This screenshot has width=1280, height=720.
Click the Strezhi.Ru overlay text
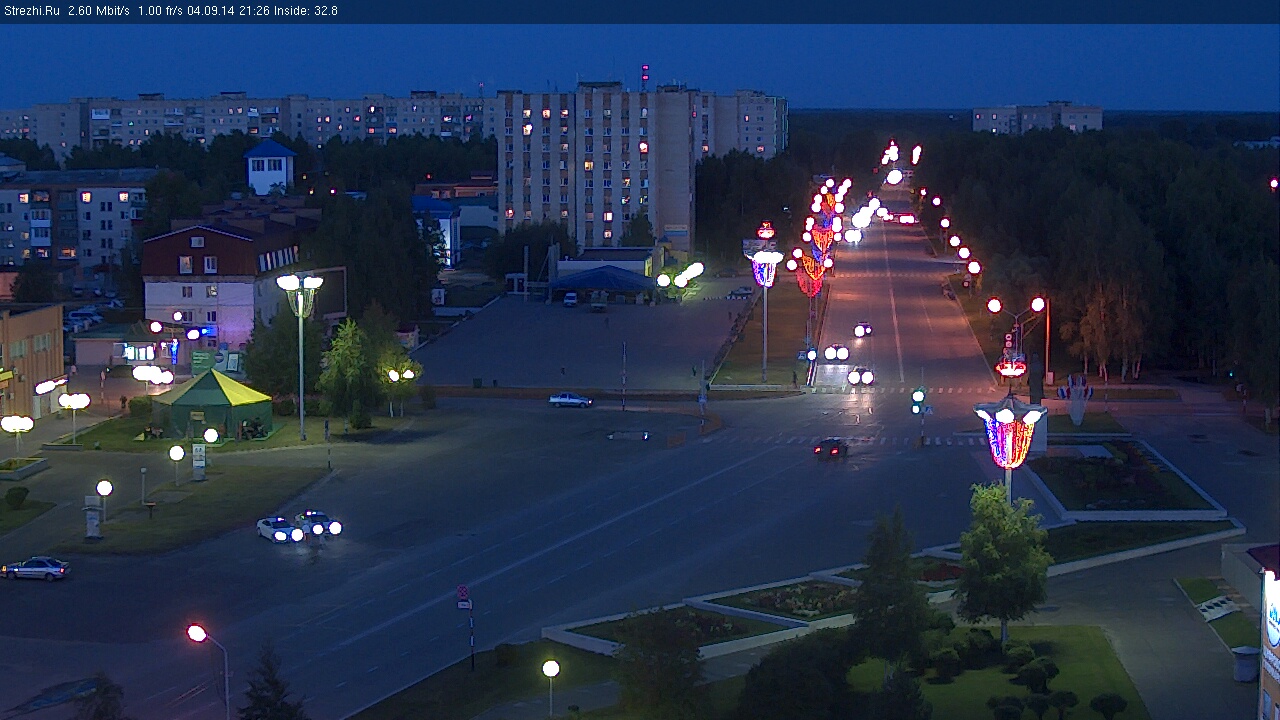click(31, 11)
